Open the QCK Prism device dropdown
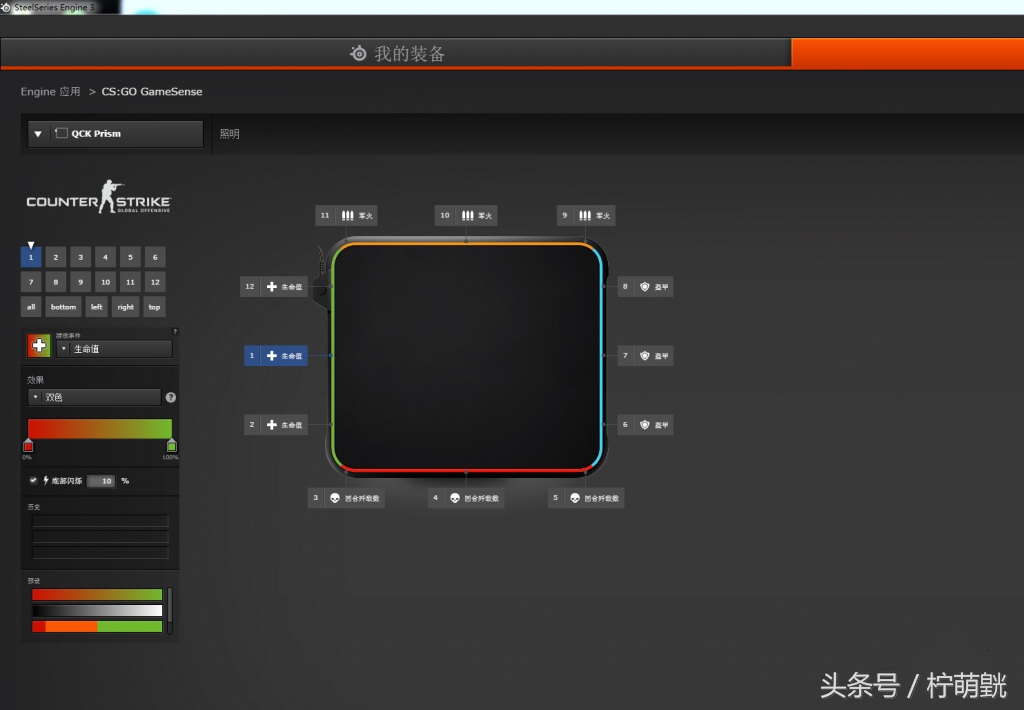1024x710 pixels. [x=113, y=133]
